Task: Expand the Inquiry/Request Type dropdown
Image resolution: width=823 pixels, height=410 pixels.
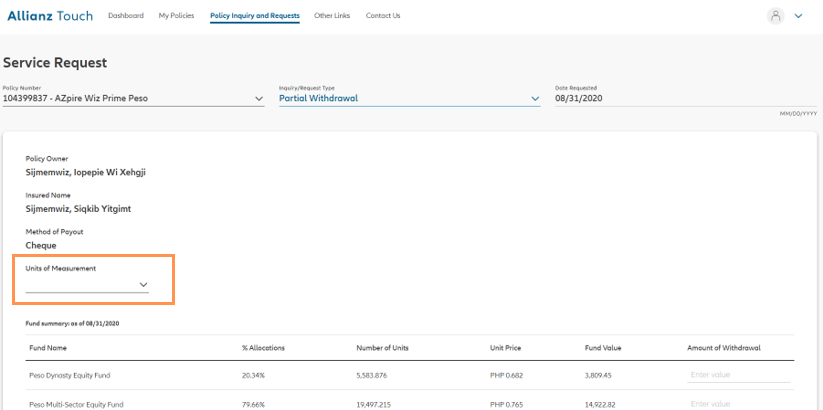Action: pos(409,99)
